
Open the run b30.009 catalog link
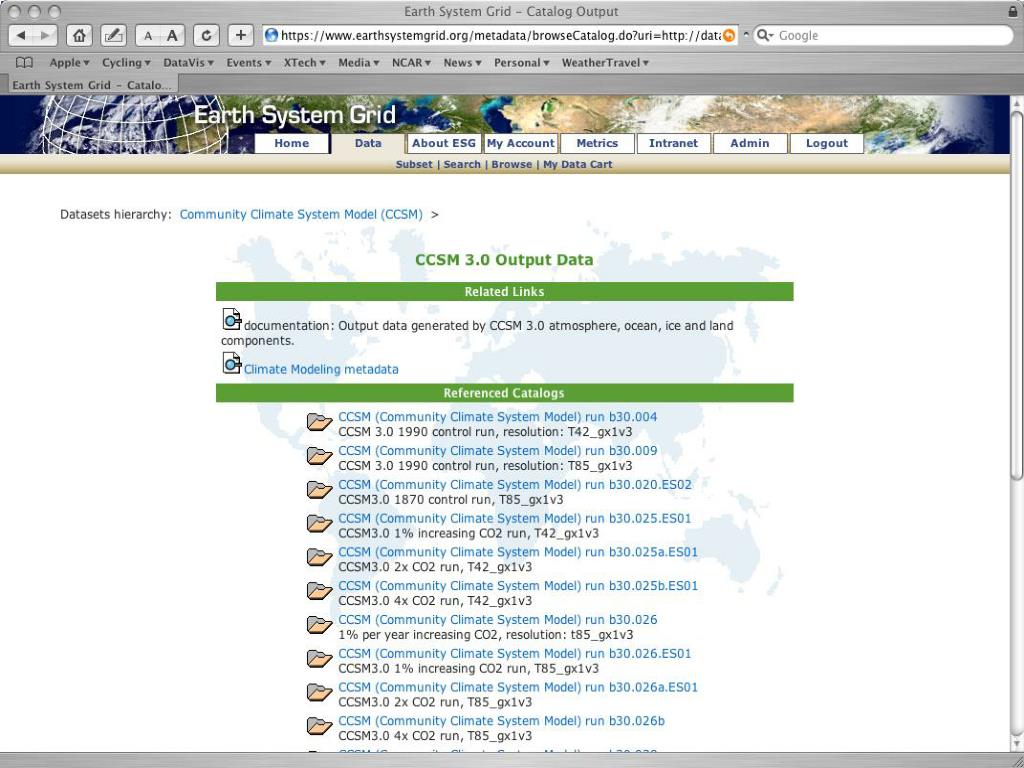tap(498, 451)
